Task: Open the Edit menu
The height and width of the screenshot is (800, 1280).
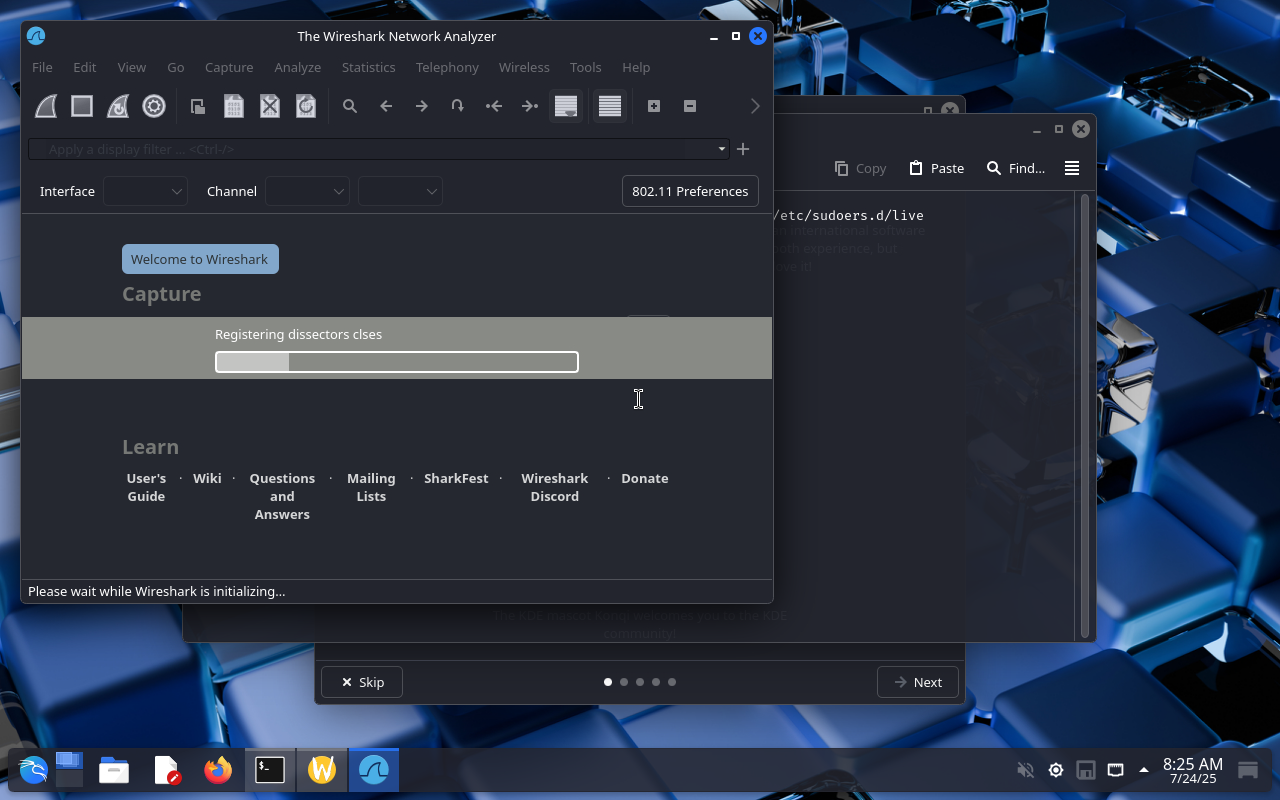Action: pyautogui.click(x=84, y=67)
